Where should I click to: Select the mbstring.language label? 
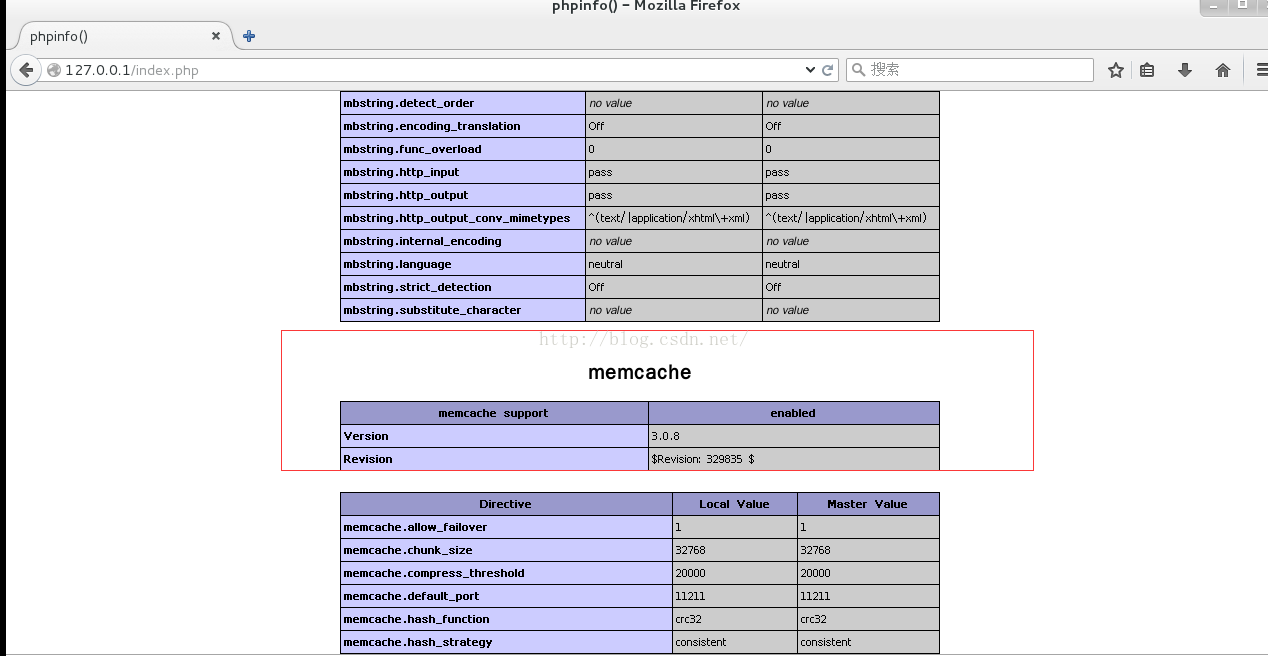tap(397, 264)
